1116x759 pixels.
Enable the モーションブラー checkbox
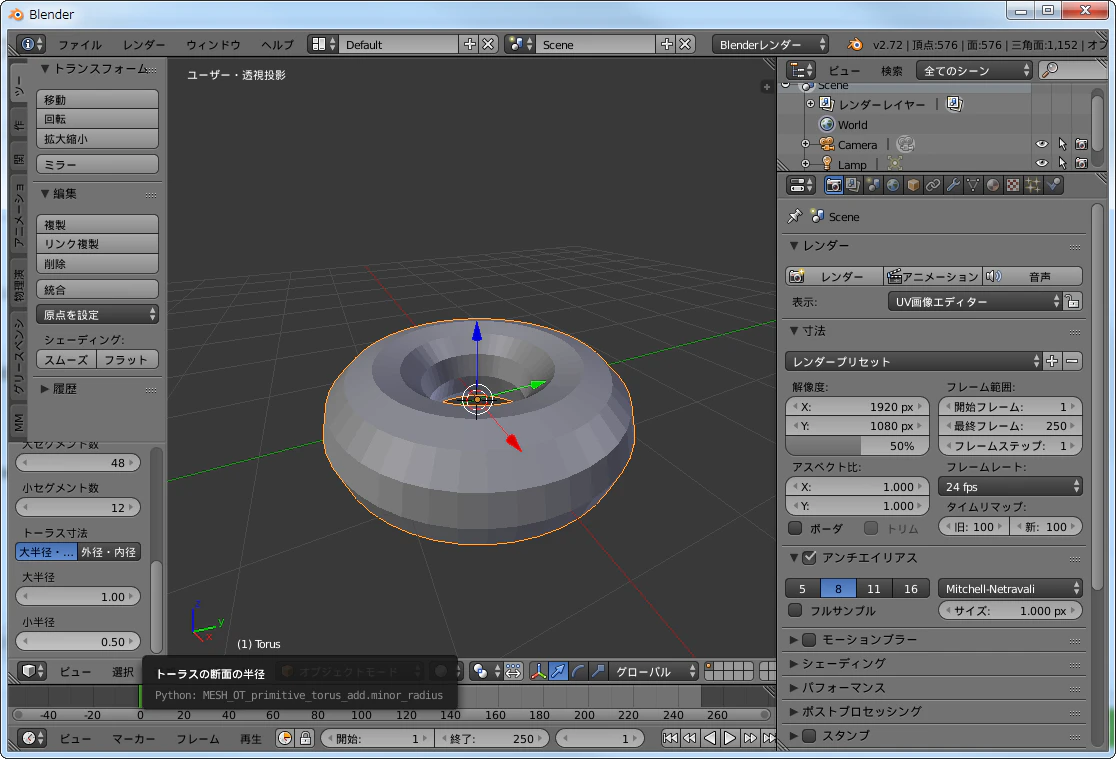pyautogui.click(x=809, y=639)
